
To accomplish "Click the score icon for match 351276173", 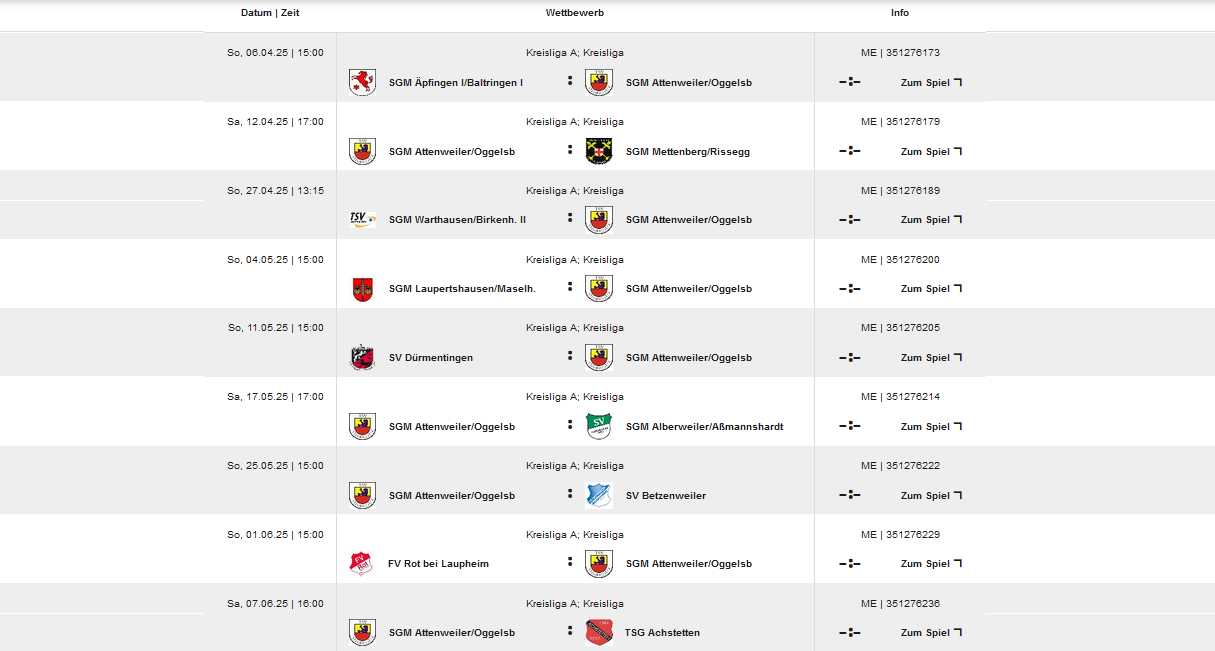I will (849, 82).
